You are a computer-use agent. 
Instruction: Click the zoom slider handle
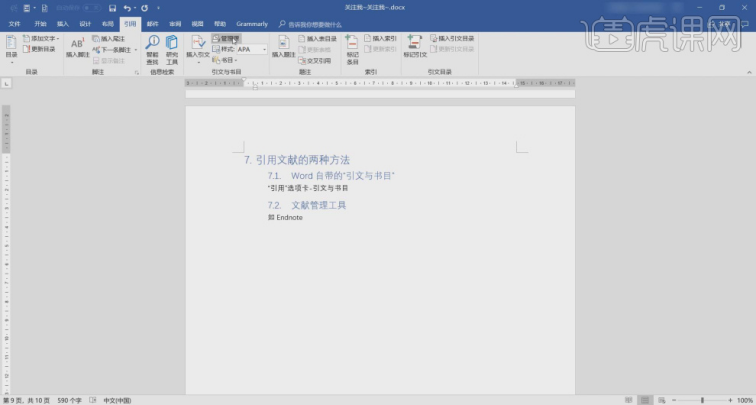coord(702,400)
